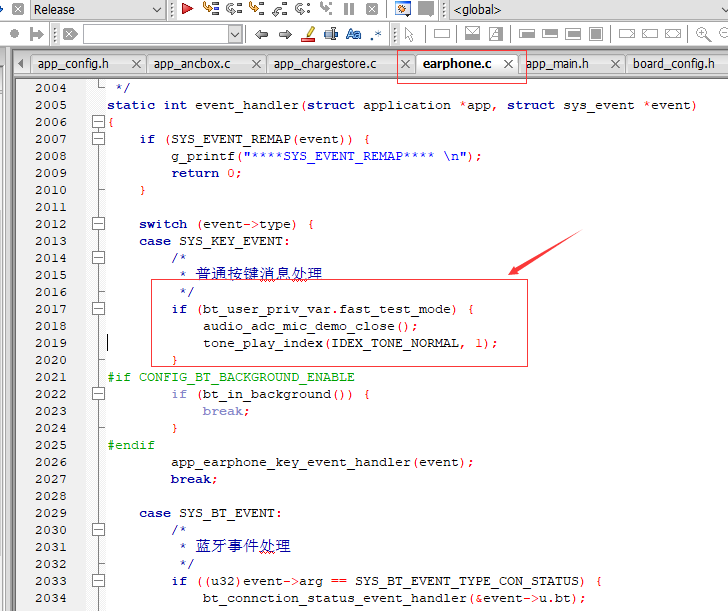Click the envelope-shaped block icon
The width and height of the screenshot is (728, 611).
(x=472, y=33)
